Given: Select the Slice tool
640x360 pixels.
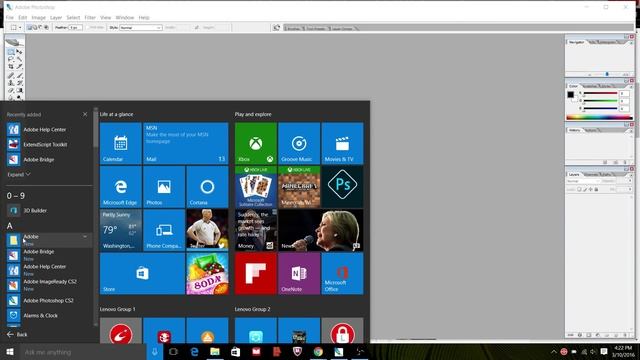Looking at the screenshot, I should point(19,67).
